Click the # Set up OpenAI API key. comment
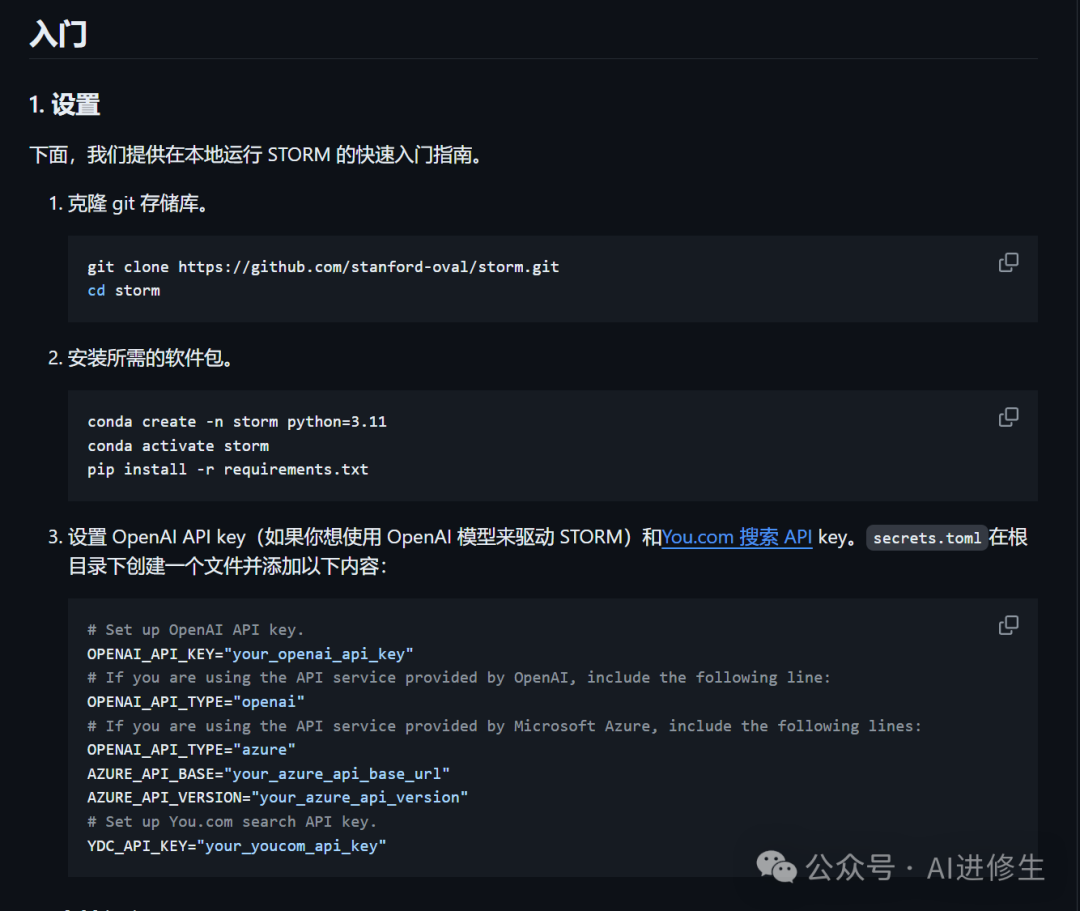Viewport: 1080px width, 911px height. point(196,630)
